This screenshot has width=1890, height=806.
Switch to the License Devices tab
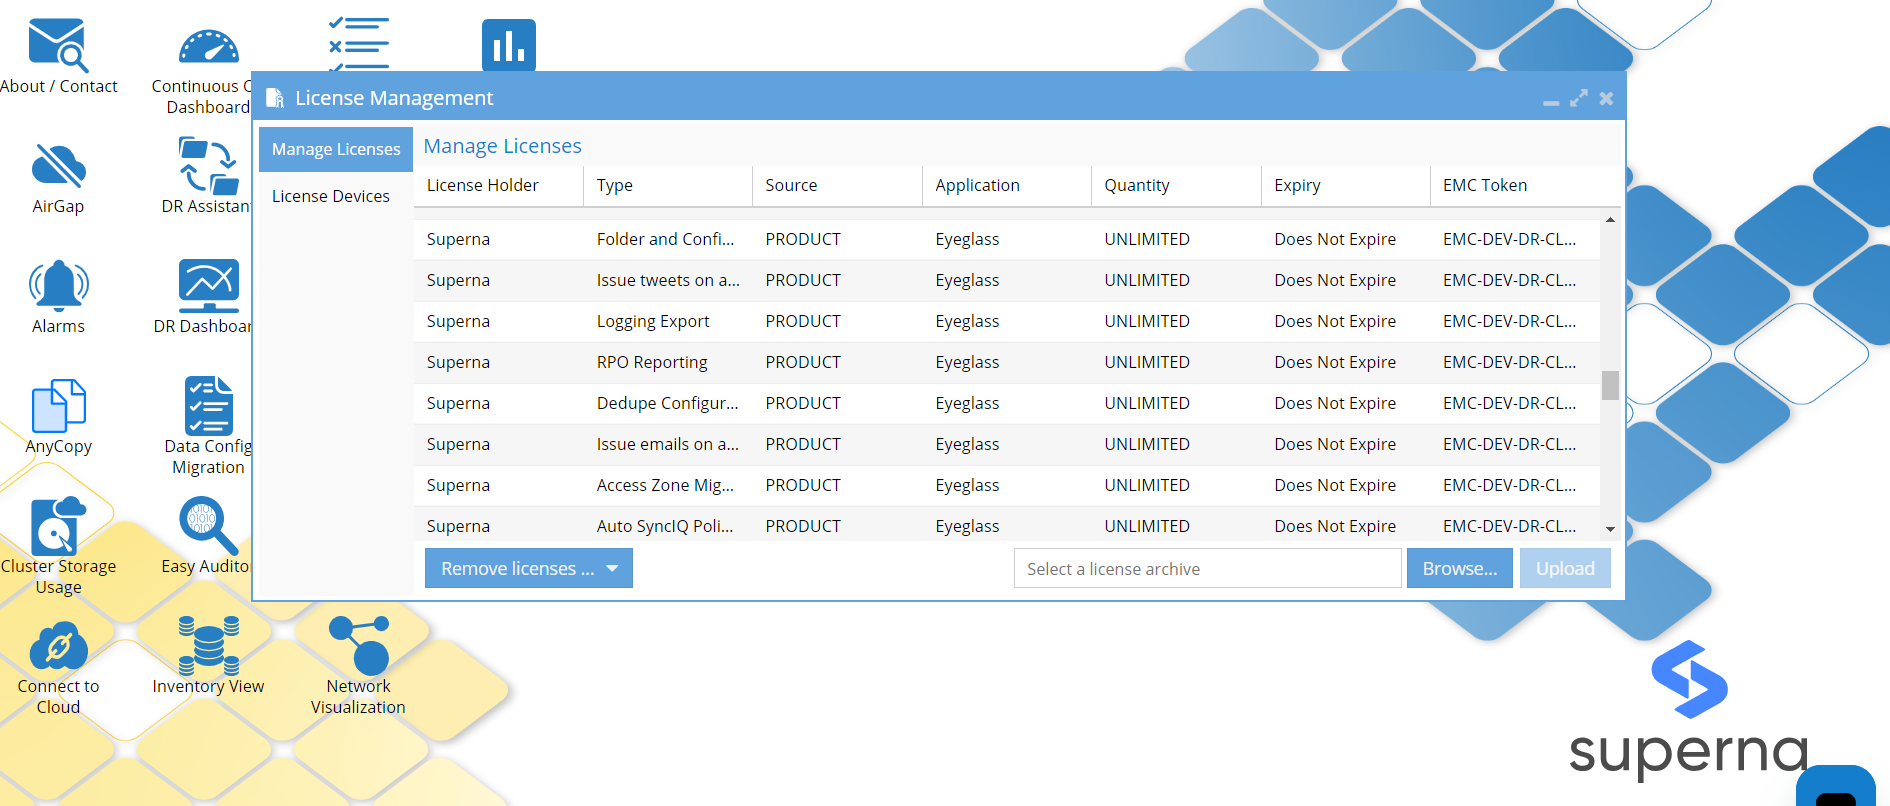coord(331,196)
